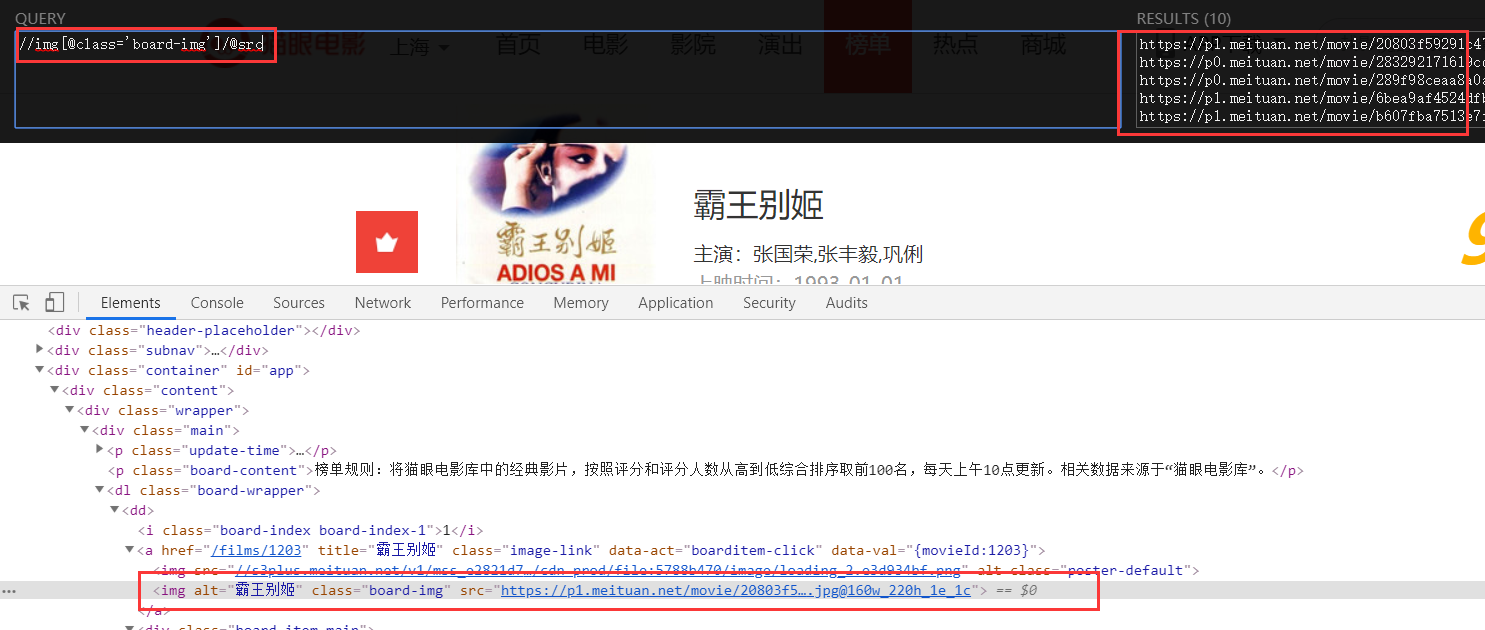The image size is (1485, 630).
Task: Toggle the device toolbar in DevTools
Action: pyautogui.click(x=54, y=302)
